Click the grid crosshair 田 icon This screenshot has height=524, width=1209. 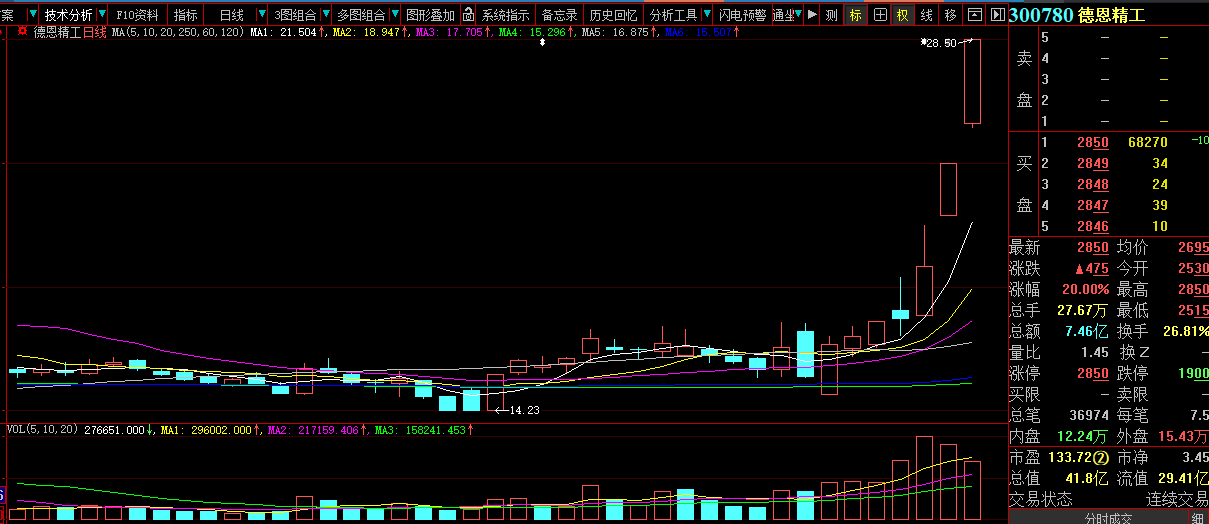(879, 15)
